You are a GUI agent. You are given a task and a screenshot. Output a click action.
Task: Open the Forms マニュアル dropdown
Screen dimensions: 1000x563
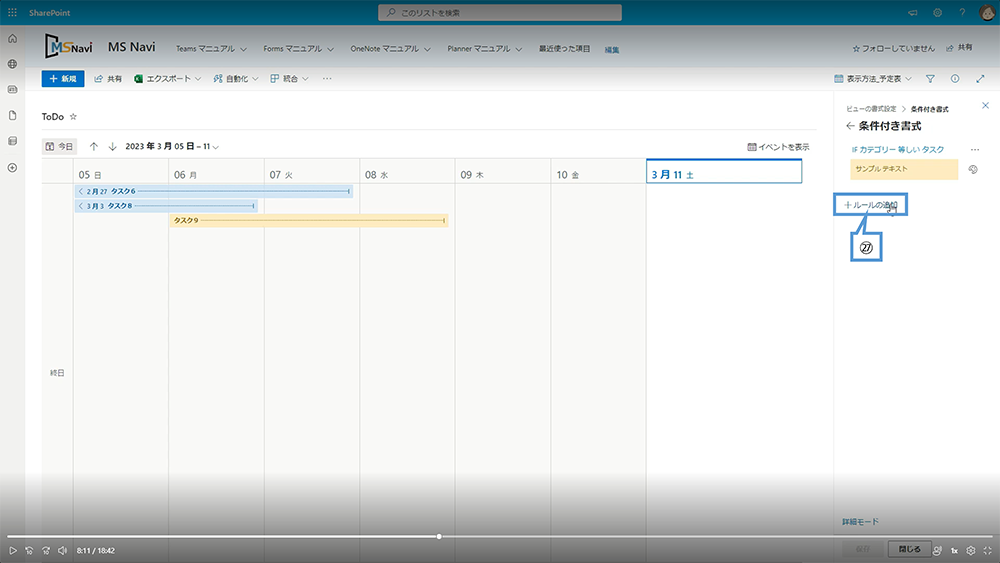pyautogui.click(x=298, y=48)
